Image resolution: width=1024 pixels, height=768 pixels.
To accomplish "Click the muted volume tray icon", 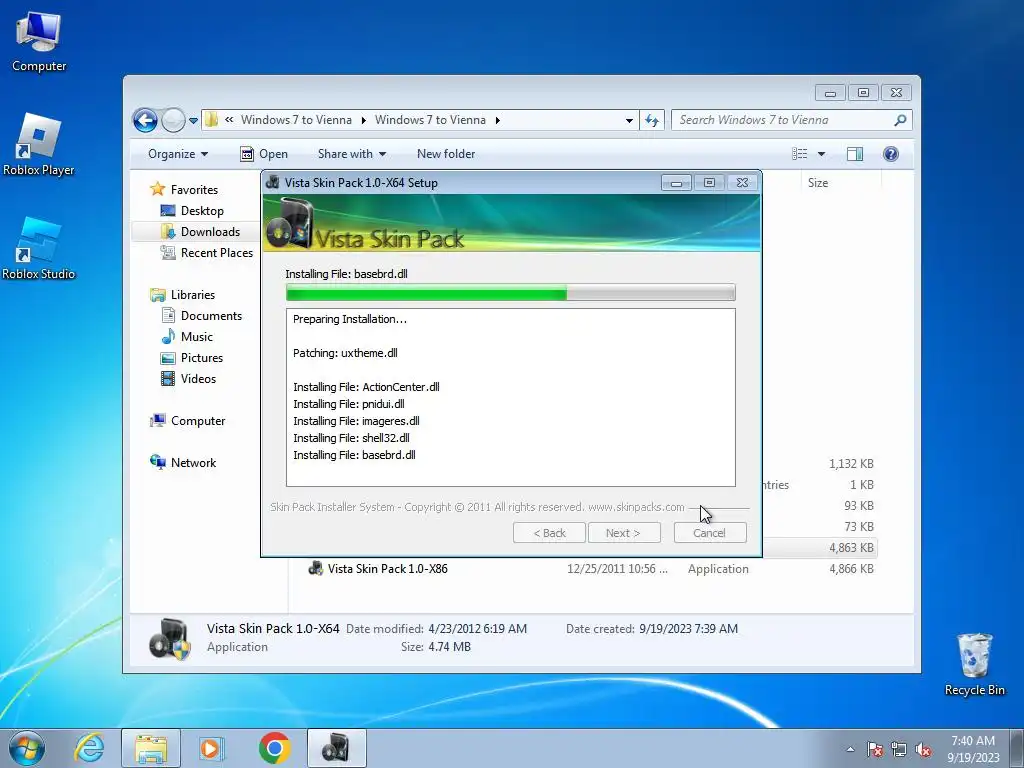I will pos(923,749).
